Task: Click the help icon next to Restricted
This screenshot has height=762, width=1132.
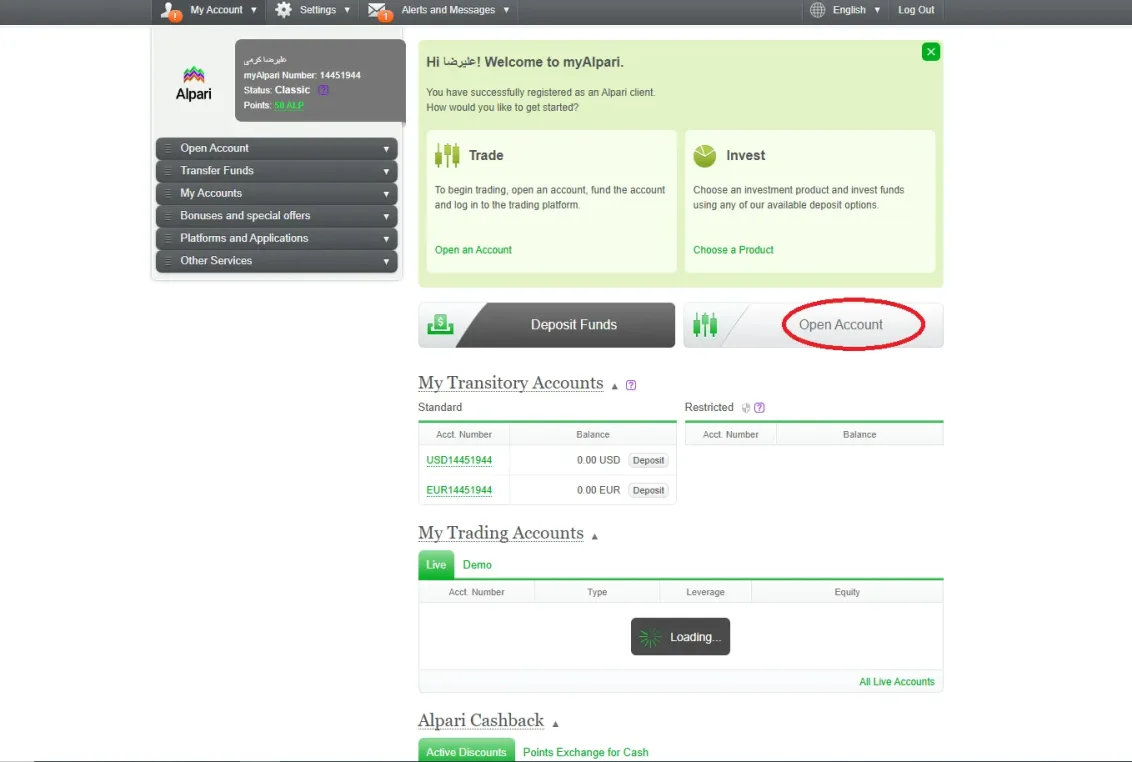Action: pos(759,407)
